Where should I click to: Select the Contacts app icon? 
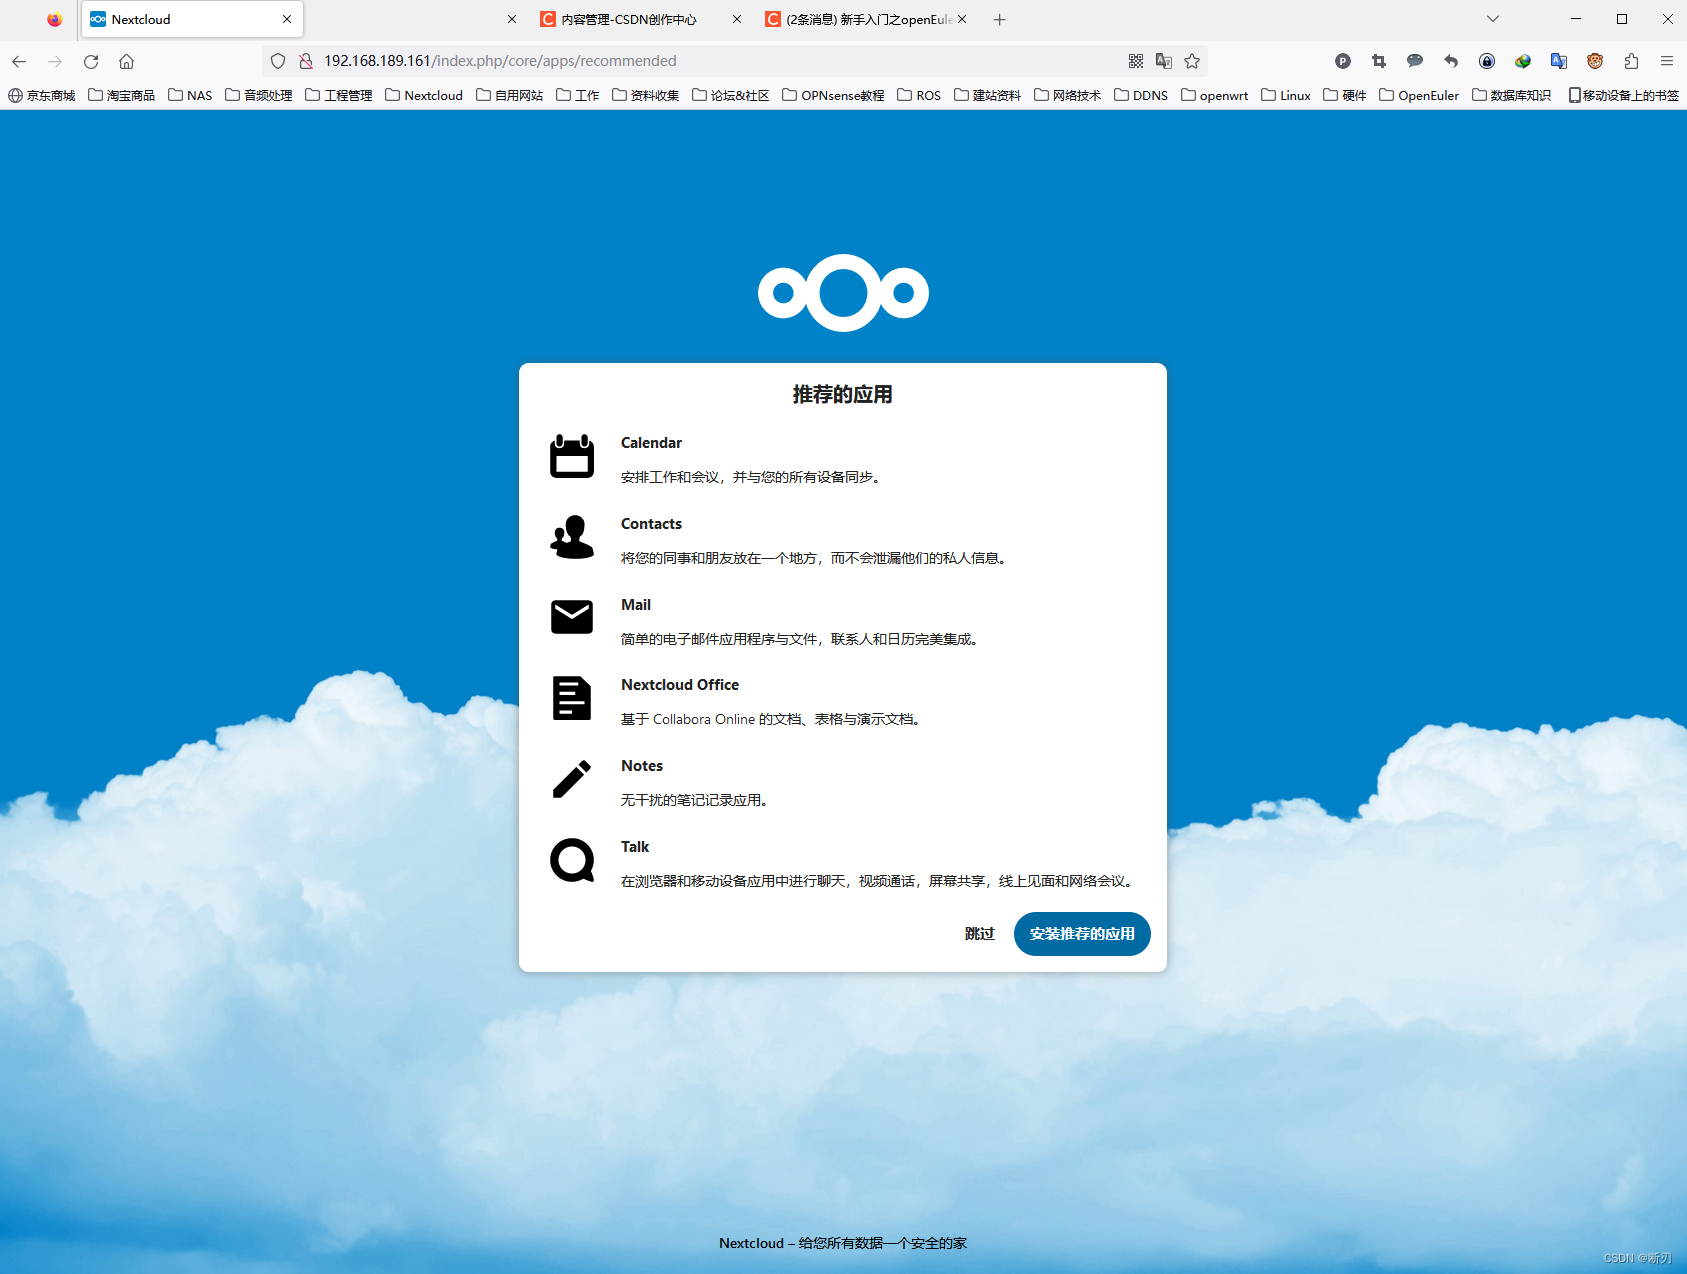coord(571,537)
